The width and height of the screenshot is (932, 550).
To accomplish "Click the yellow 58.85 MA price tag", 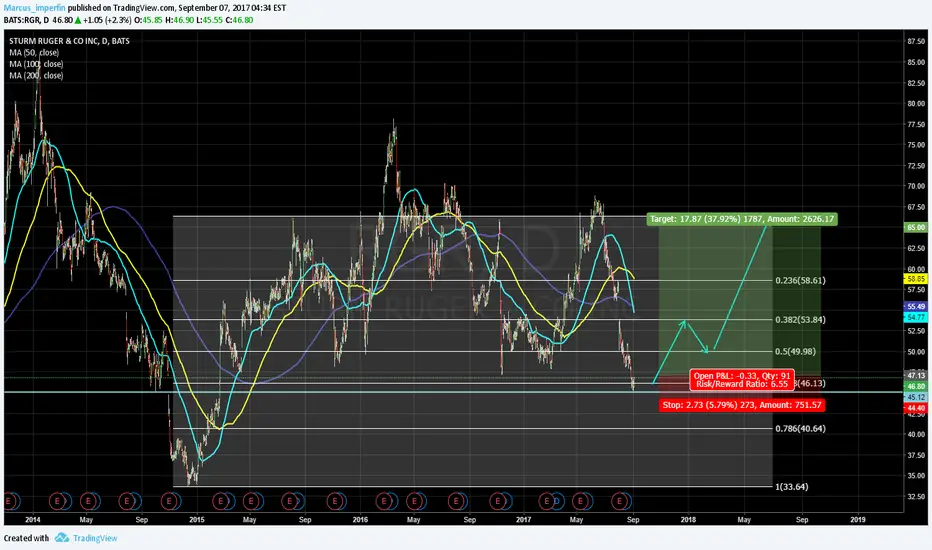I will 916,278.
